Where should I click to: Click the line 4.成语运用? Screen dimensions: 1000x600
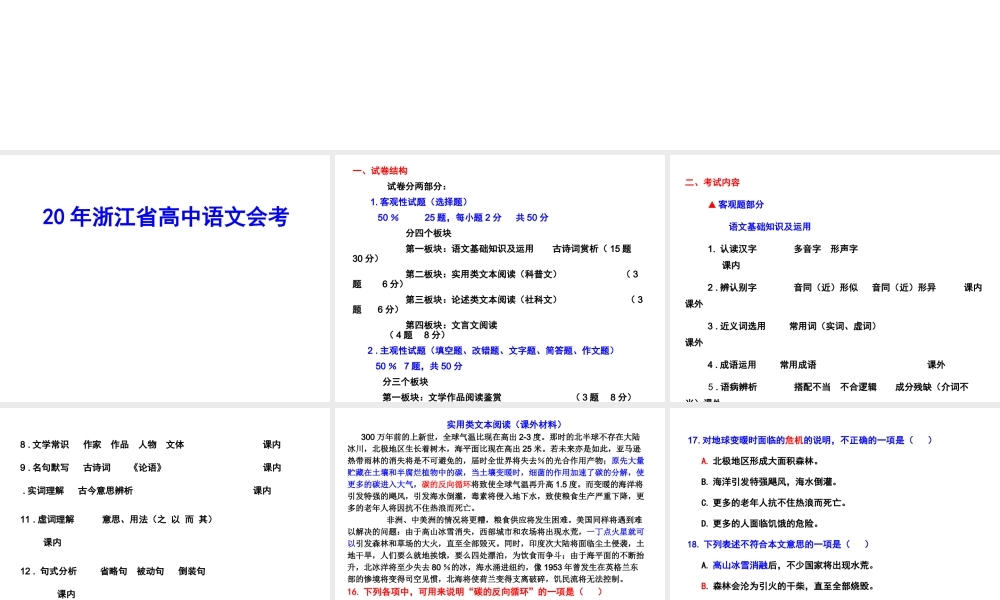826,365
